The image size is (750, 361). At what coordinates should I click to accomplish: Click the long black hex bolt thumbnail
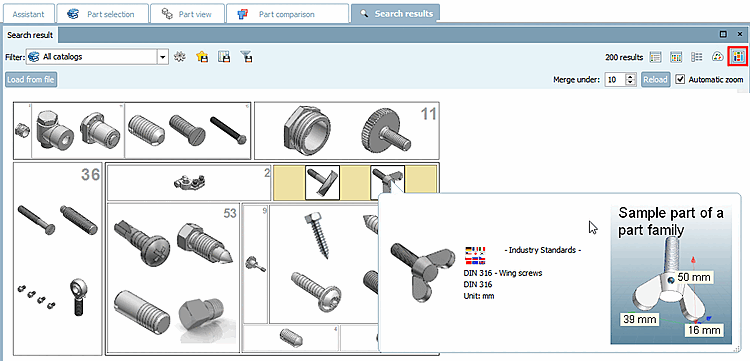(x=229, y=130)
